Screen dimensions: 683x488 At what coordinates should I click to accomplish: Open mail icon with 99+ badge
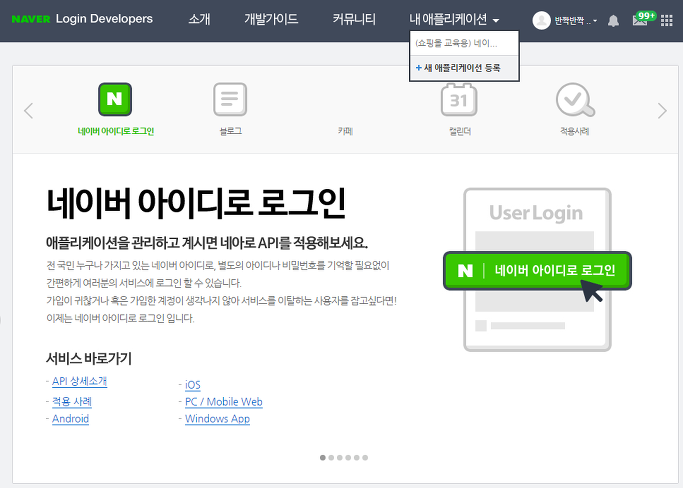click(x=644, y=19)
